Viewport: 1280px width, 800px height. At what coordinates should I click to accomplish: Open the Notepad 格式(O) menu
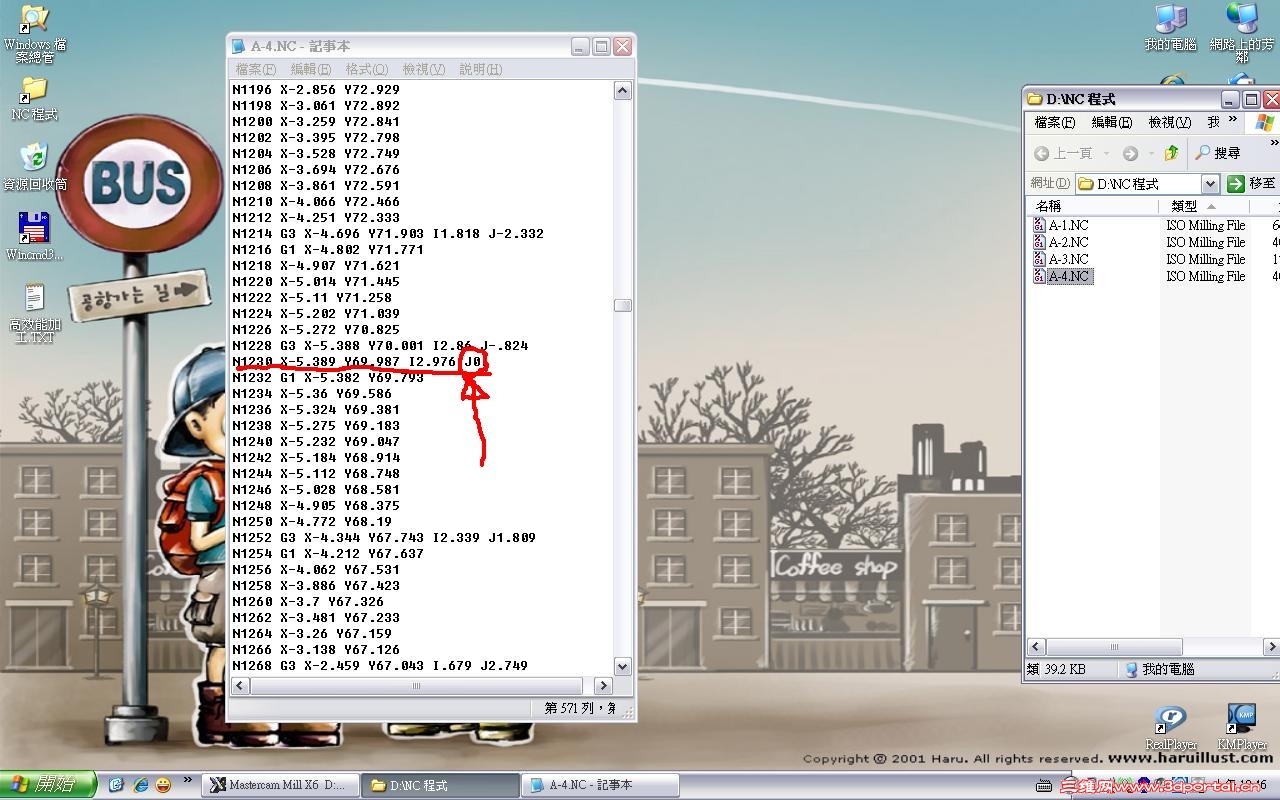coord(366,69)
